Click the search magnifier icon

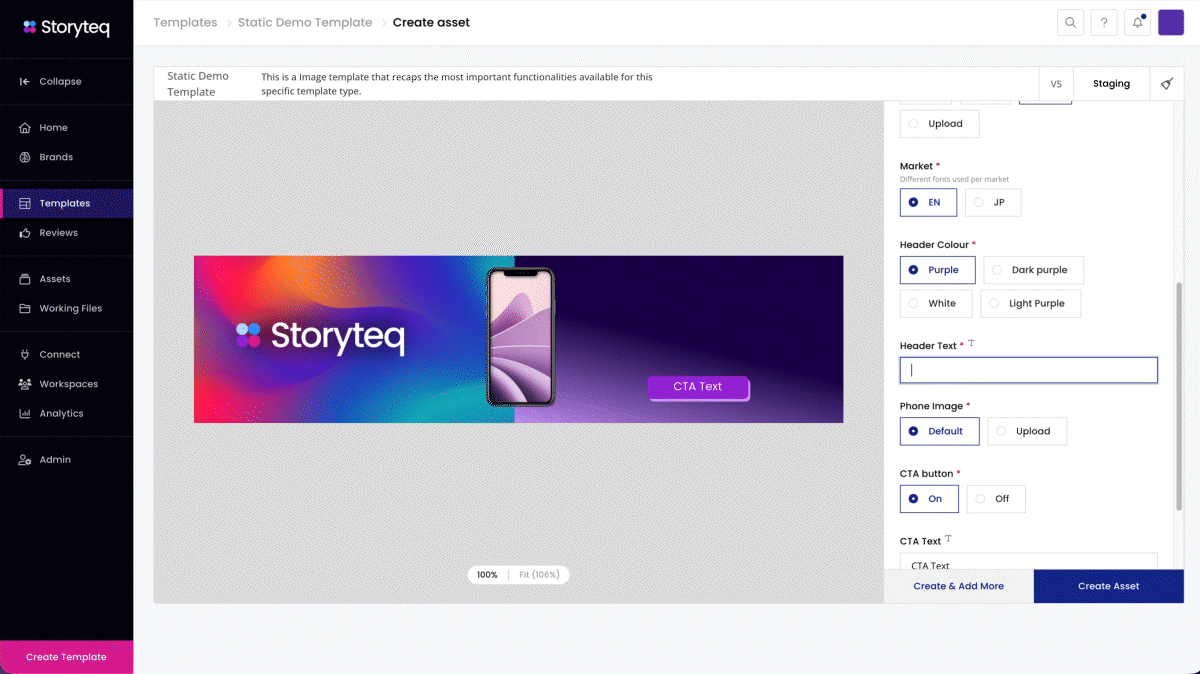[x=1071, y=23]
